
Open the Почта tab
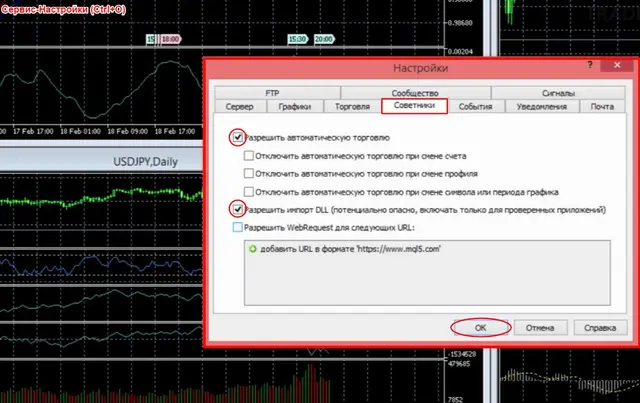click(x=602, y=106)
